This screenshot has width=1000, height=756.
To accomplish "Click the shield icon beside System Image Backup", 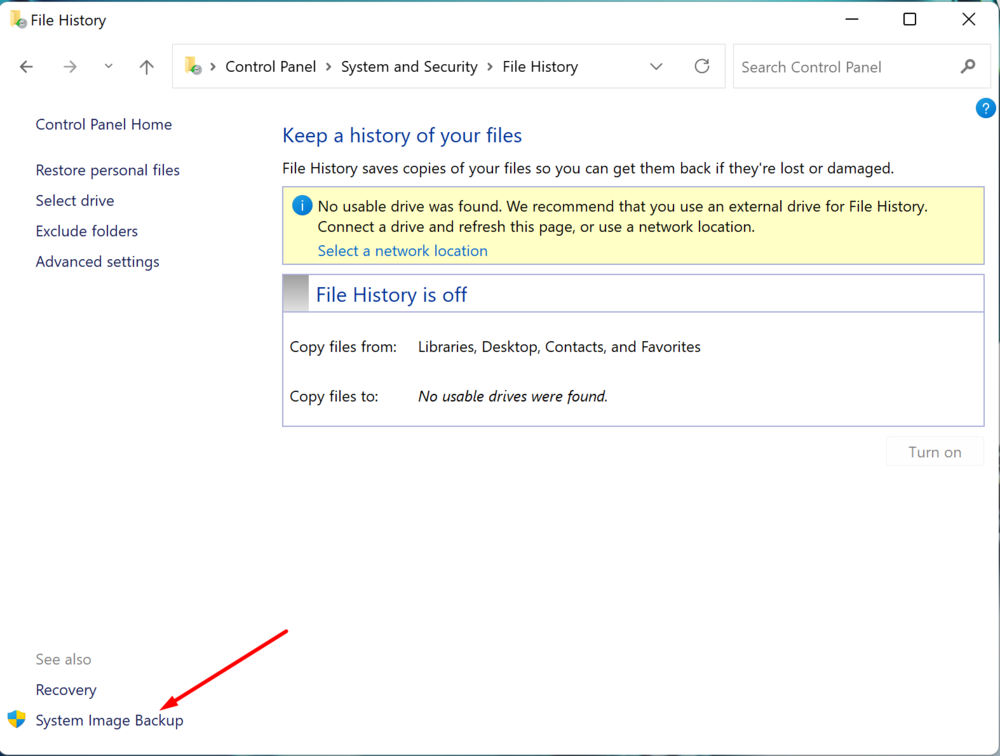I will pos(16,719).
